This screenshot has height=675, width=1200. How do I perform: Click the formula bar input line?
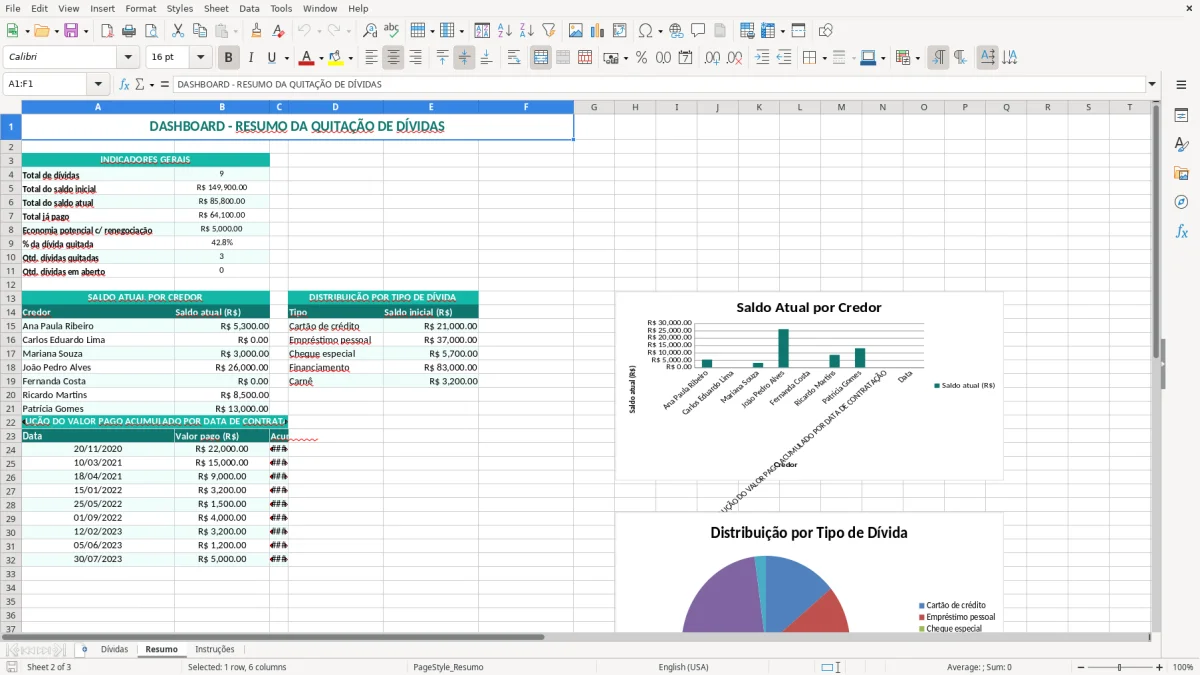[x=658, y=85]
